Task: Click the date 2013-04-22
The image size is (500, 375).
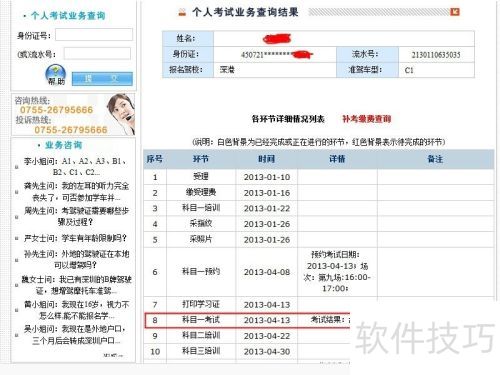Action: [267, 336]
